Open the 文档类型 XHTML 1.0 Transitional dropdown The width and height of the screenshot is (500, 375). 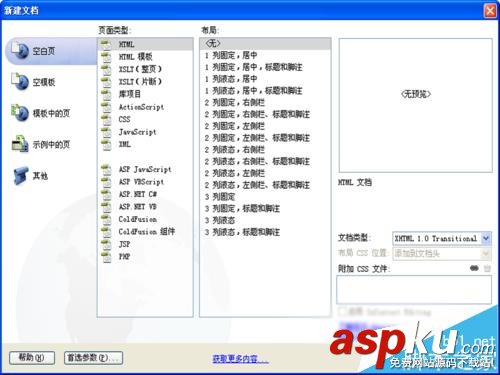point(442,238)
